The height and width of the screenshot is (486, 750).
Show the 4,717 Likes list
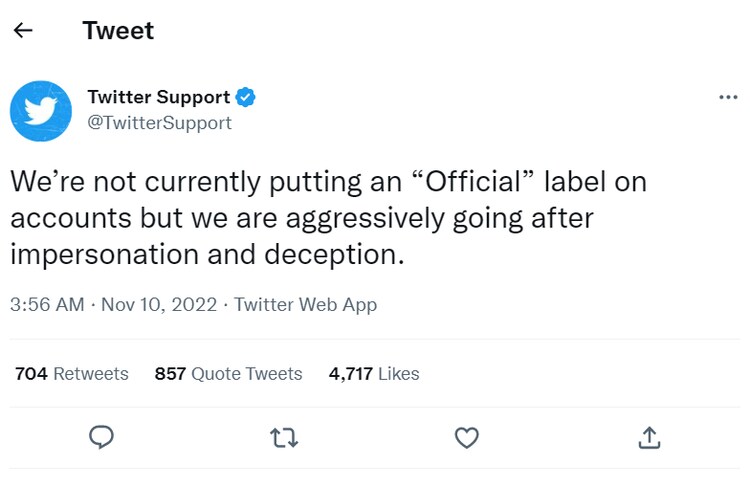374,374
